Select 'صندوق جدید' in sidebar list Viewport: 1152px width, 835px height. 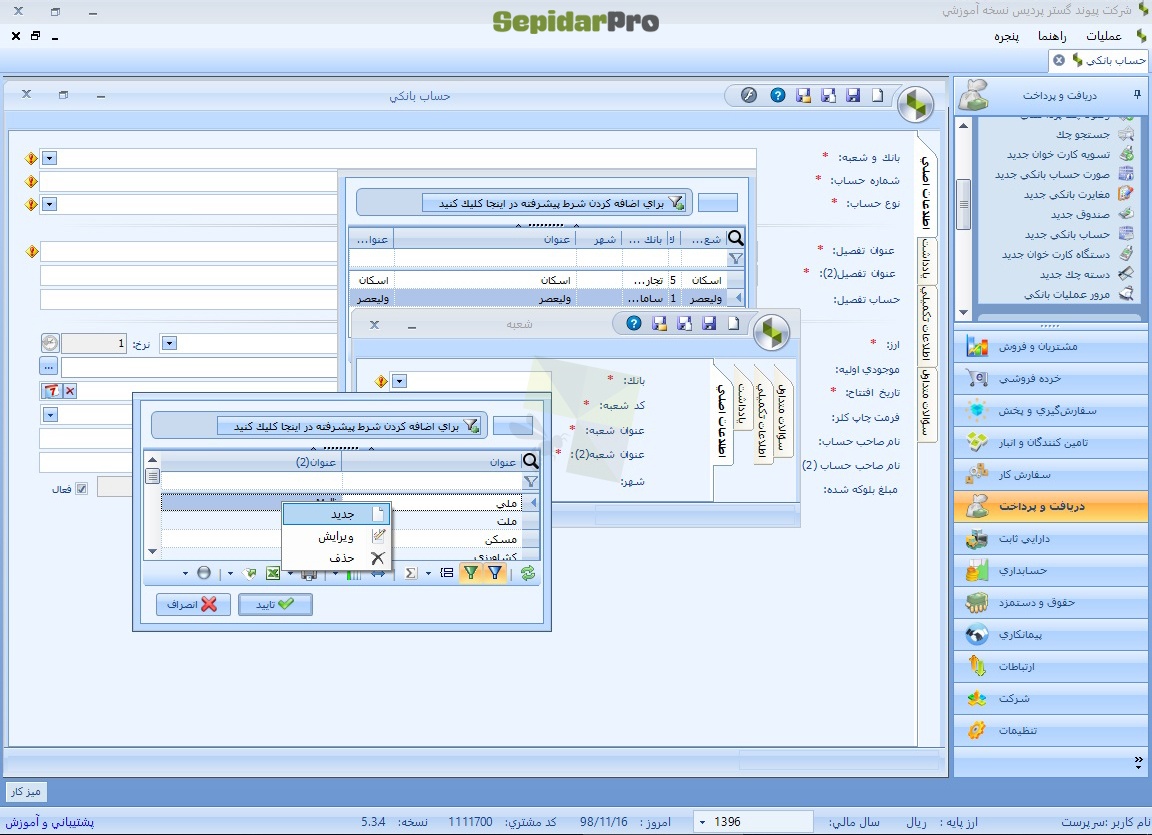click(x=1080, y=214)
